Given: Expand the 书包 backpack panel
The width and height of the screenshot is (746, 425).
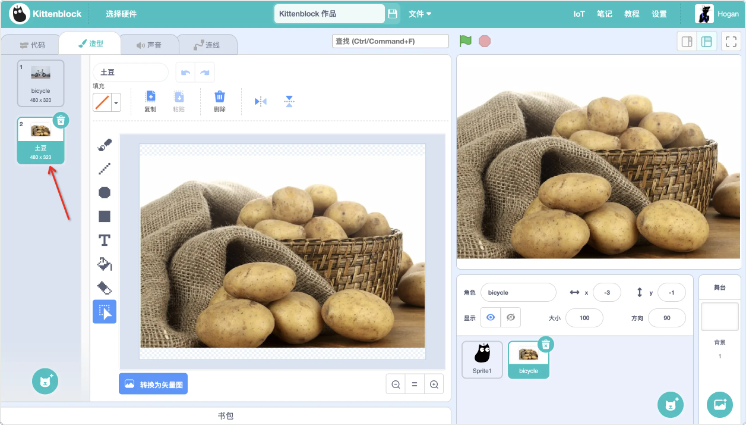Looking at the screenshot, I should (x=226, y=415).
